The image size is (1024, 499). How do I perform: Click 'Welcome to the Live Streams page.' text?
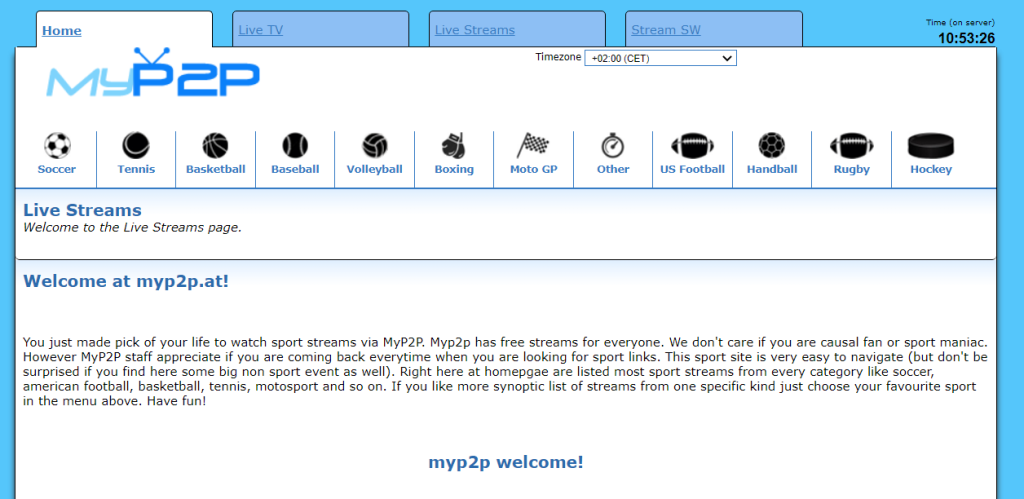[x=133, y=228]
